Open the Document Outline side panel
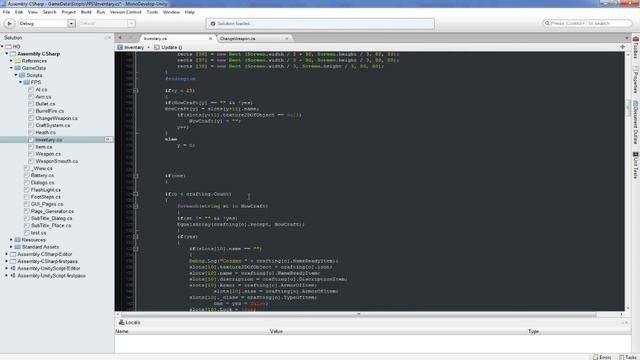Screen dimensions: 640x360 coord(636,122)
